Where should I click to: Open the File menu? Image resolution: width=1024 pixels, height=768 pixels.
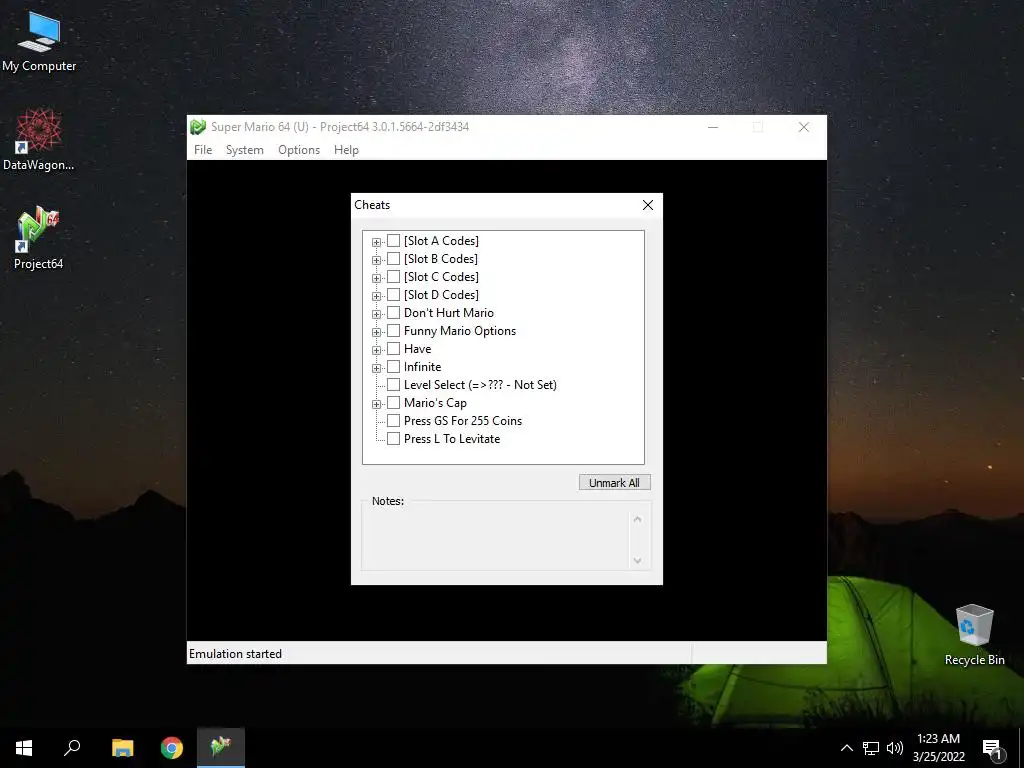click(203, 150)
